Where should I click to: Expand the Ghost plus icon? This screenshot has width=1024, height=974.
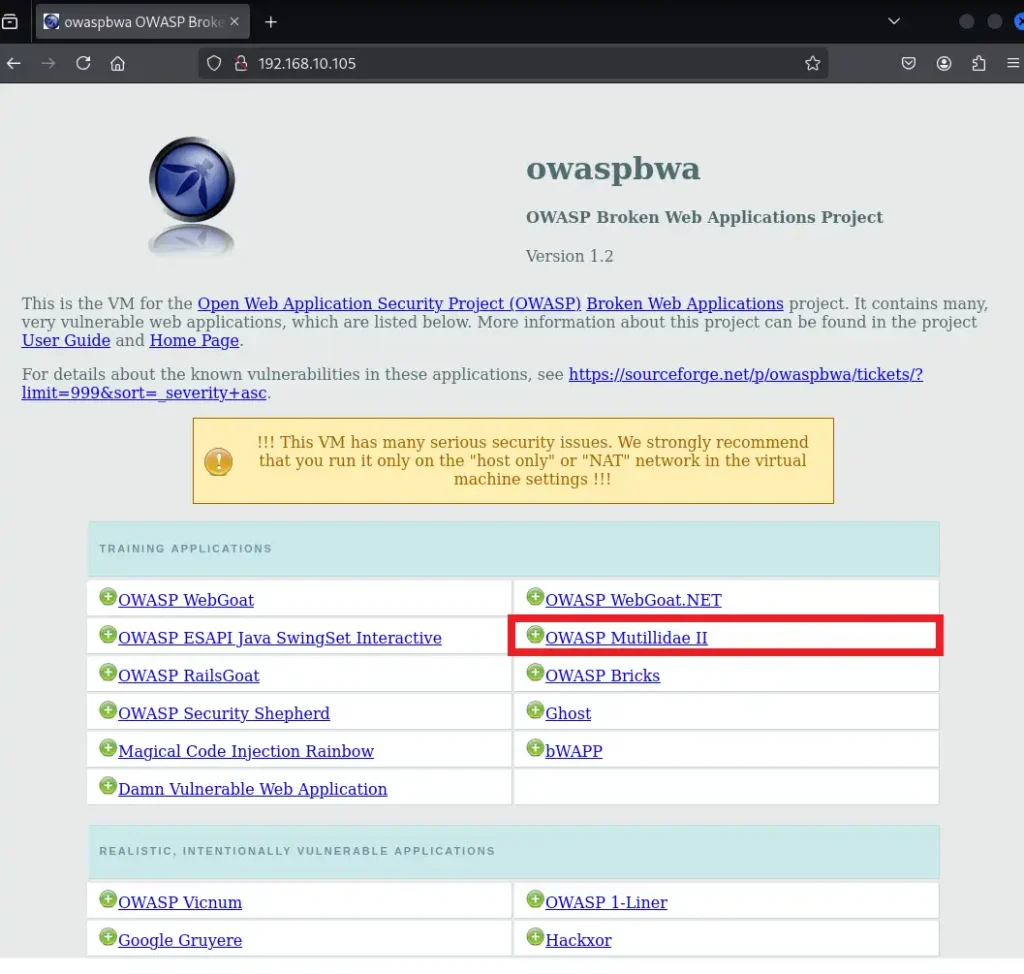pyautogui.click(x=535, y=711)
